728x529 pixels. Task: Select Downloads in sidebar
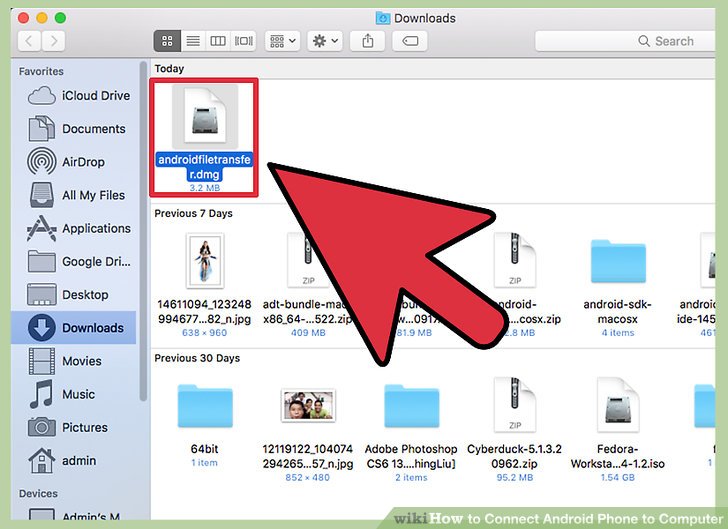[74, 328]
